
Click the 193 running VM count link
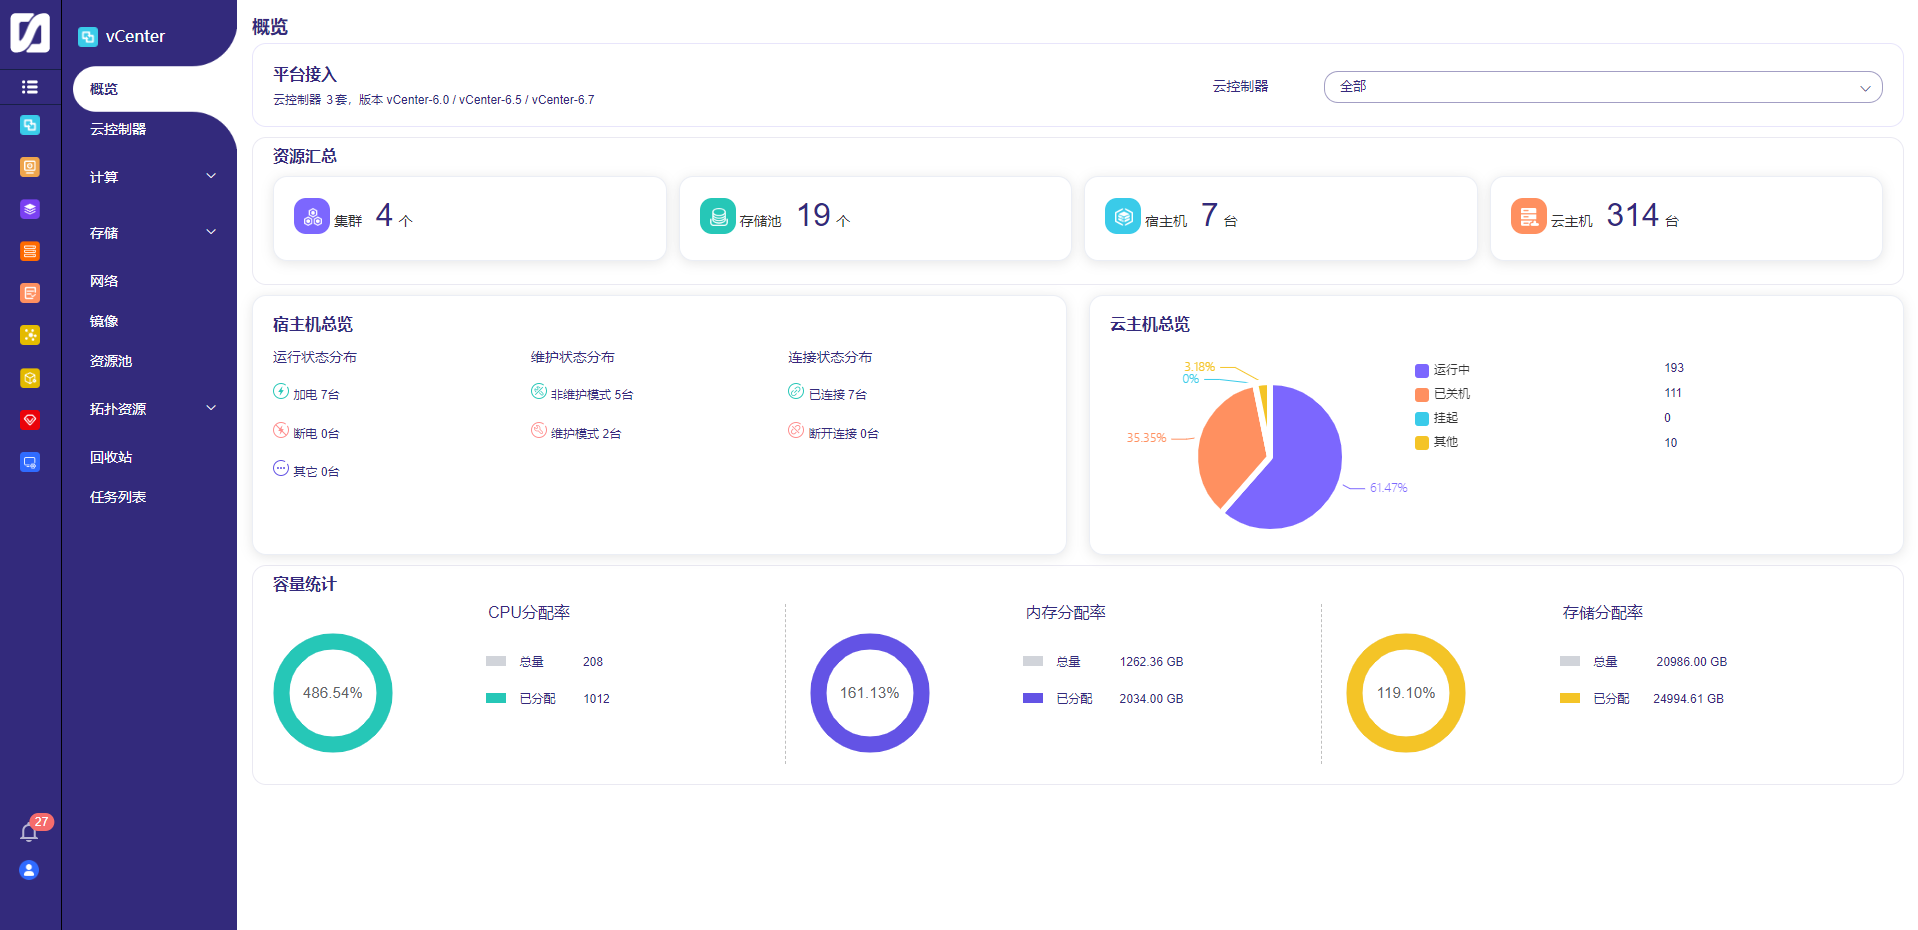coord(1673,368)
